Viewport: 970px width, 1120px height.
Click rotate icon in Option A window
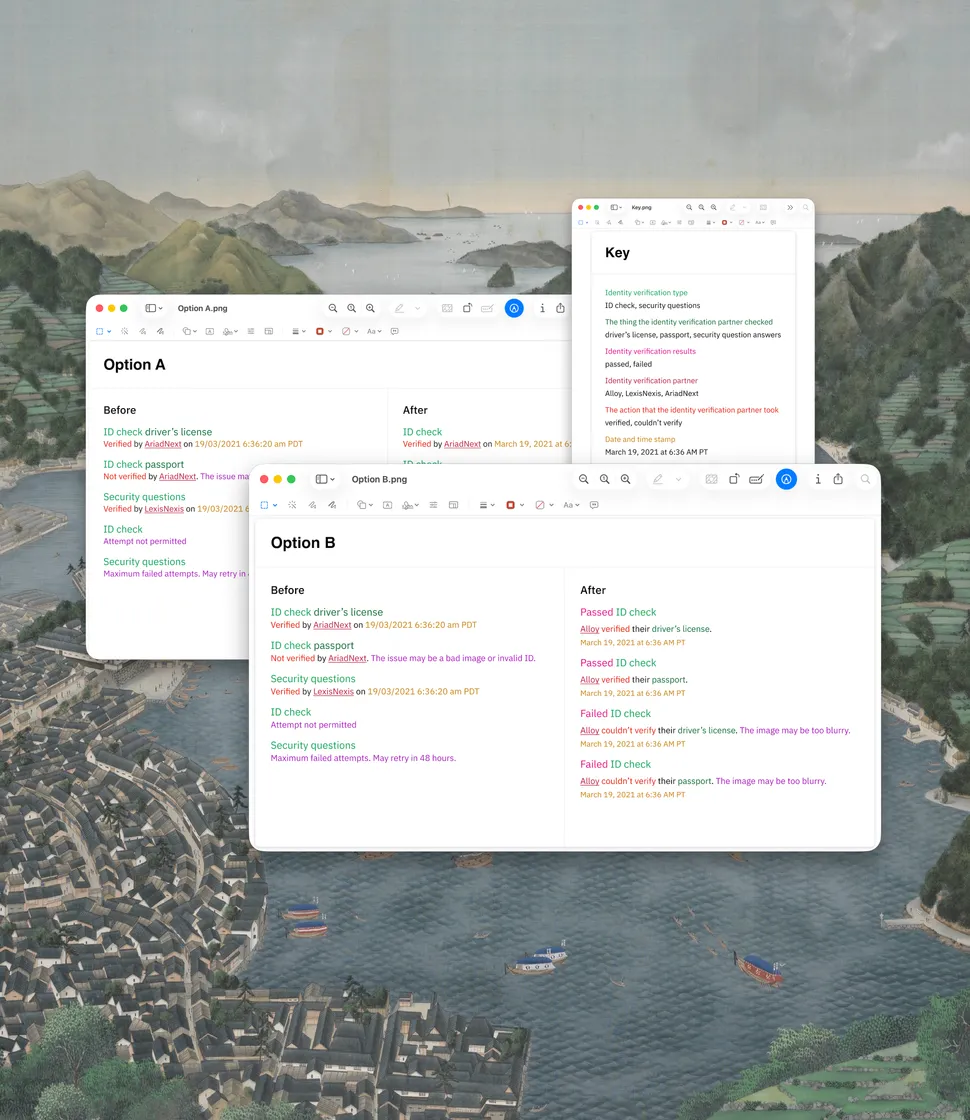pos(467,309)
